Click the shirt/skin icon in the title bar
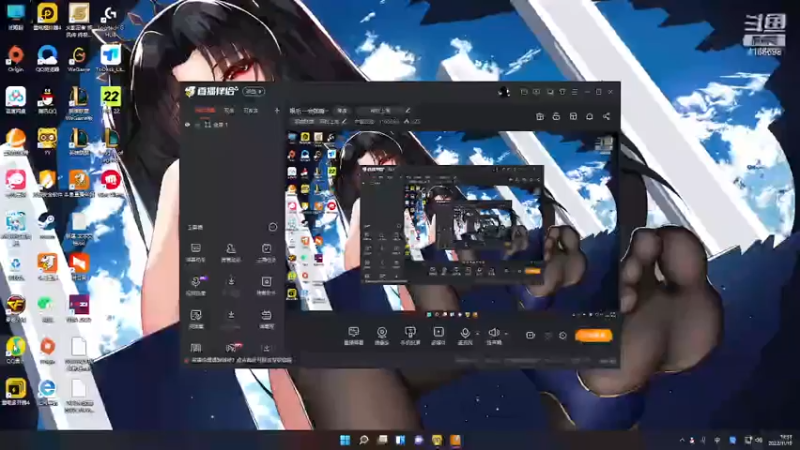This screenshot has width=800, height=450. (562, 92)
